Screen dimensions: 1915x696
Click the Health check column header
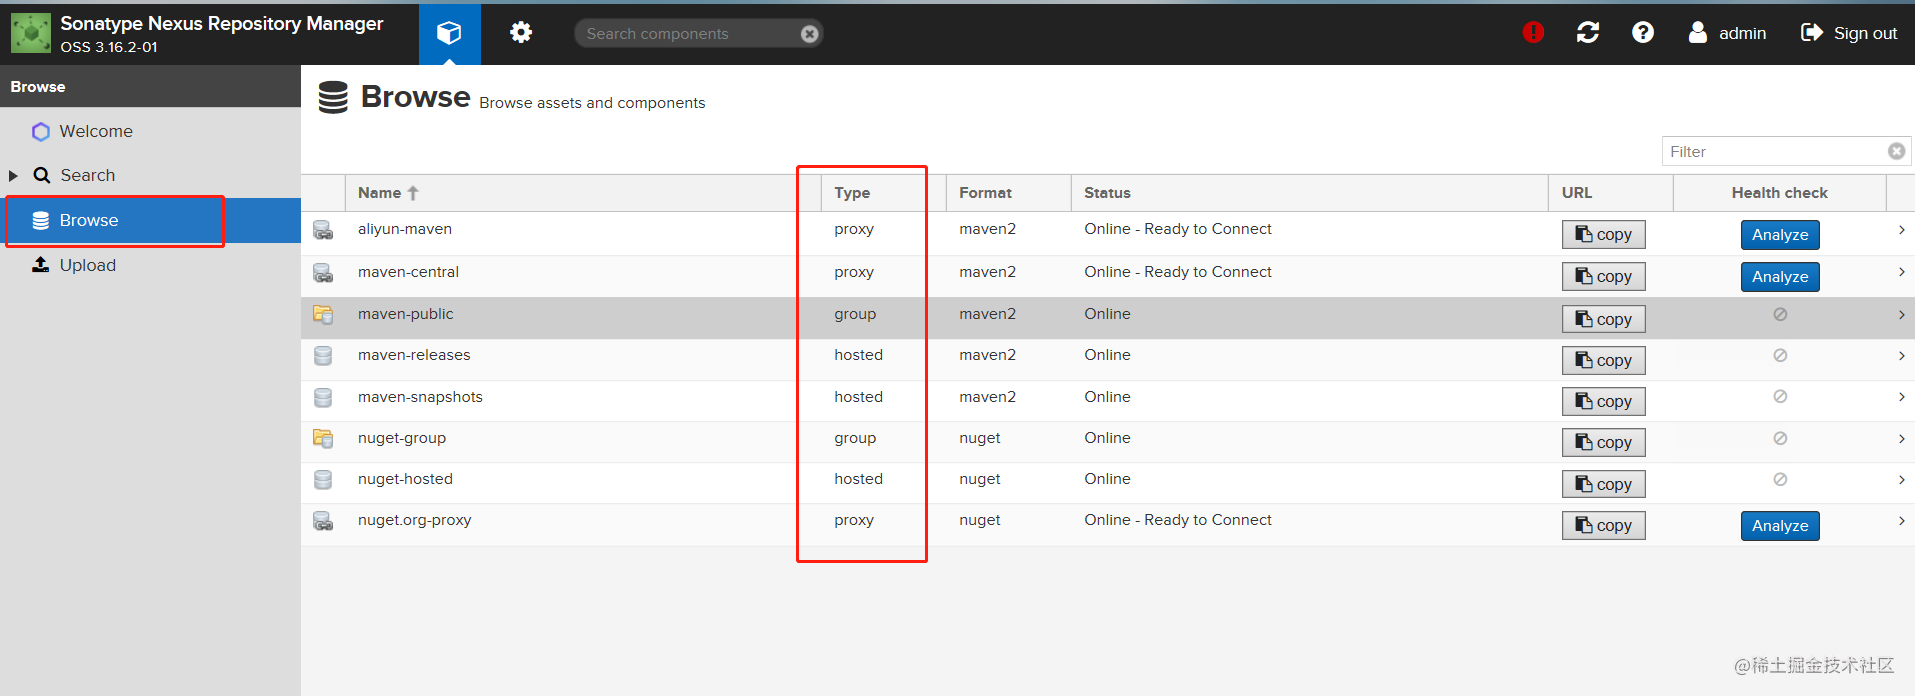click(x=1779, y=193)
